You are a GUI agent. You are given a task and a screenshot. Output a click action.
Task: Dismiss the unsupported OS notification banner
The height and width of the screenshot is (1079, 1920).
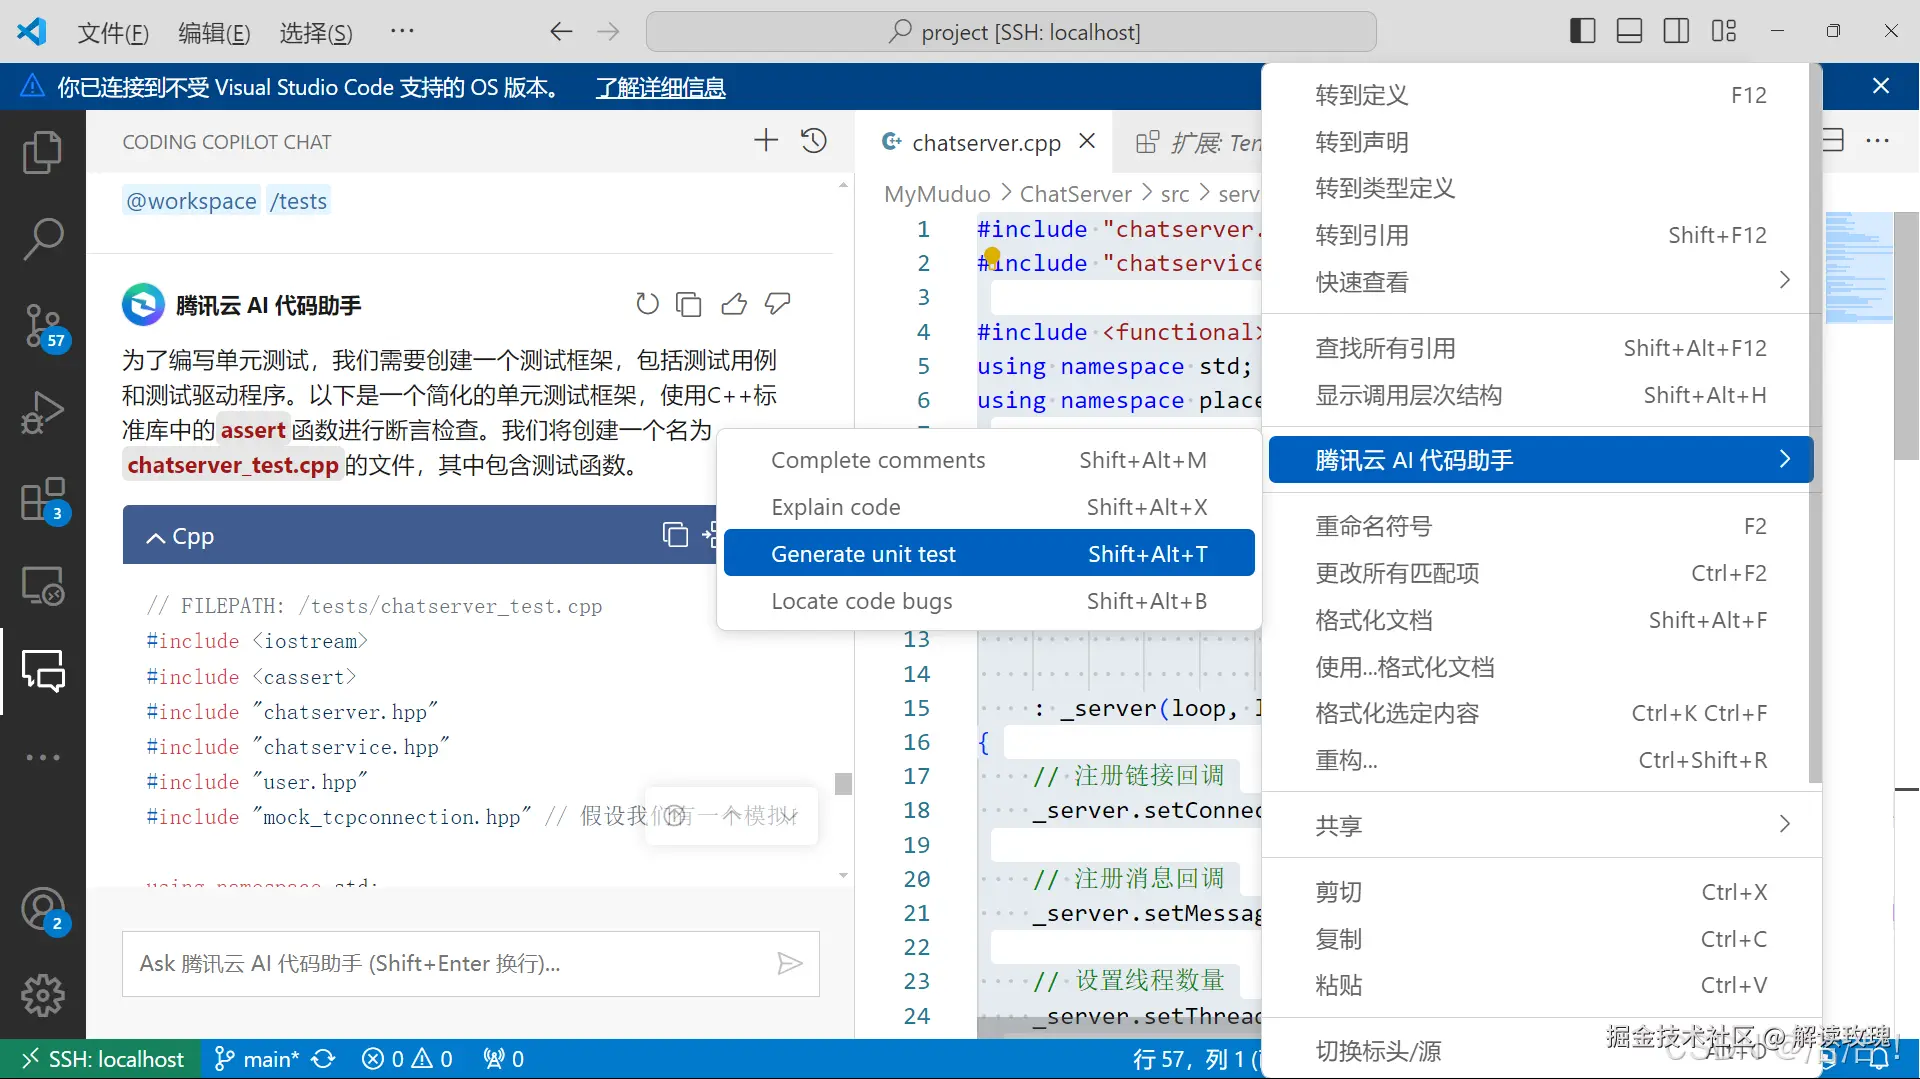pyautogui.click(x=1881, y=86)
